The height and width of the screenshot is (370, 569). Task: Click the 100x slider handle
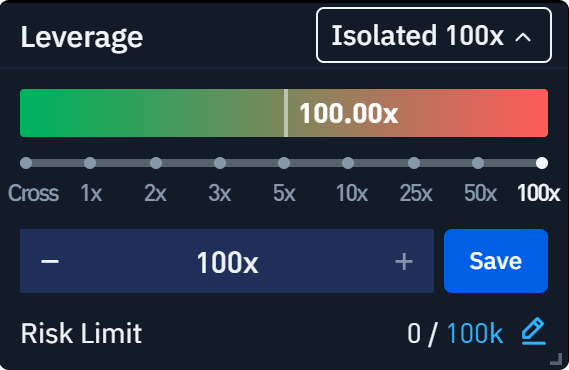click(x=542, y=163)
